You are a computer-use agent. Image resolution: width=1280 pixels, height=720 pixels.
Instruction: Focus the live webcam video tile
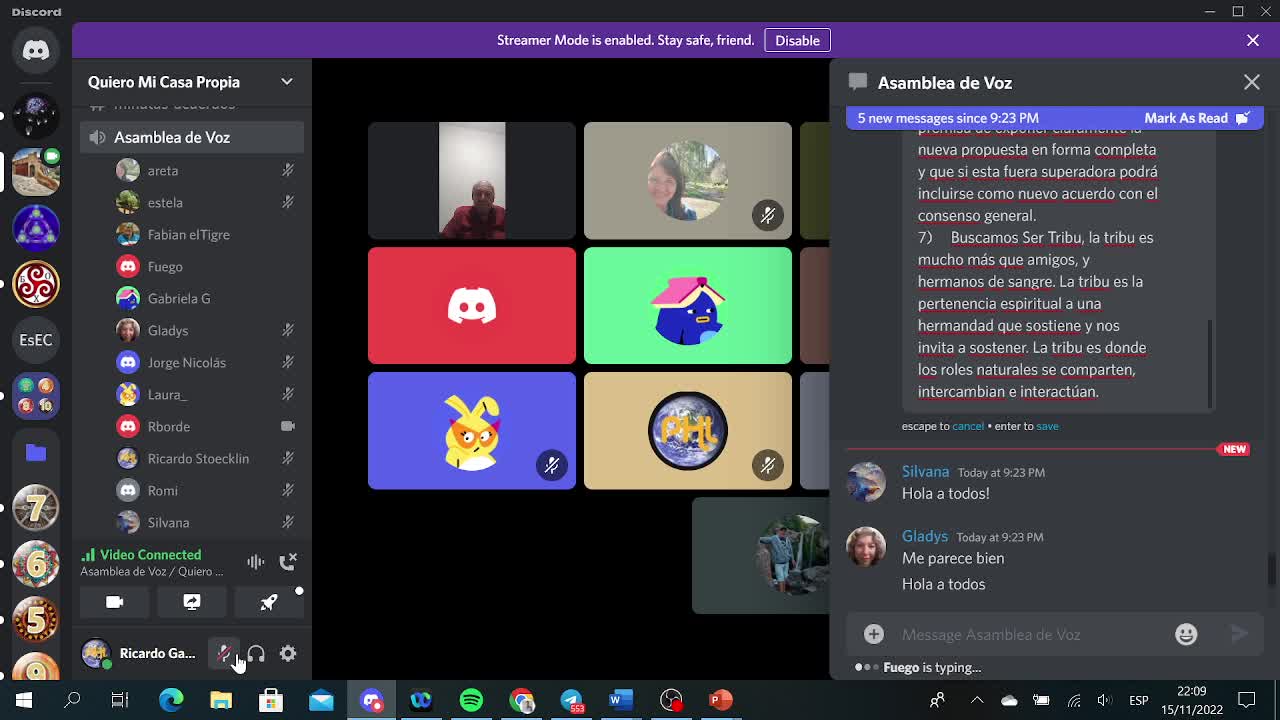pos(472,181)
